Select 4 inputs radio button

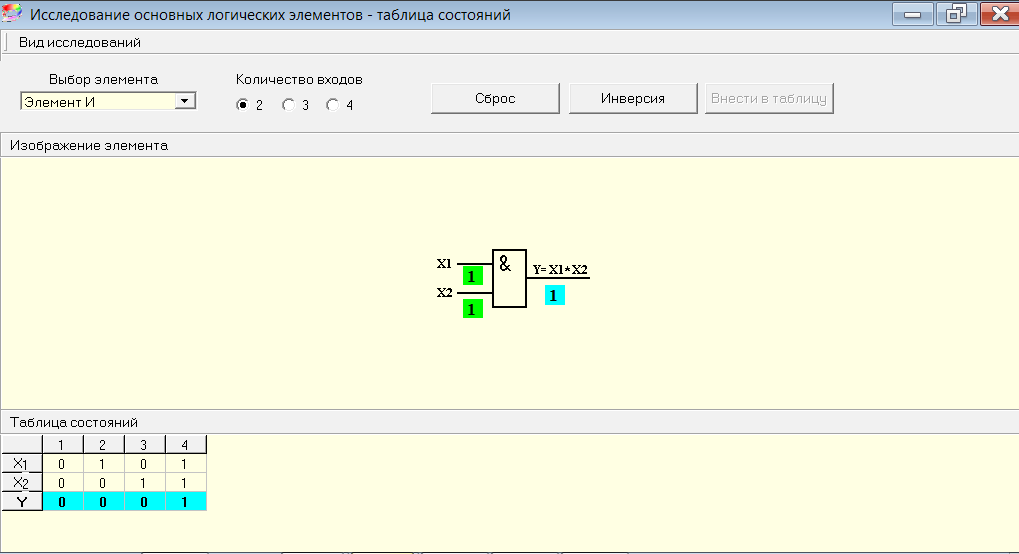pyautogui.click(x=332, y=105)
